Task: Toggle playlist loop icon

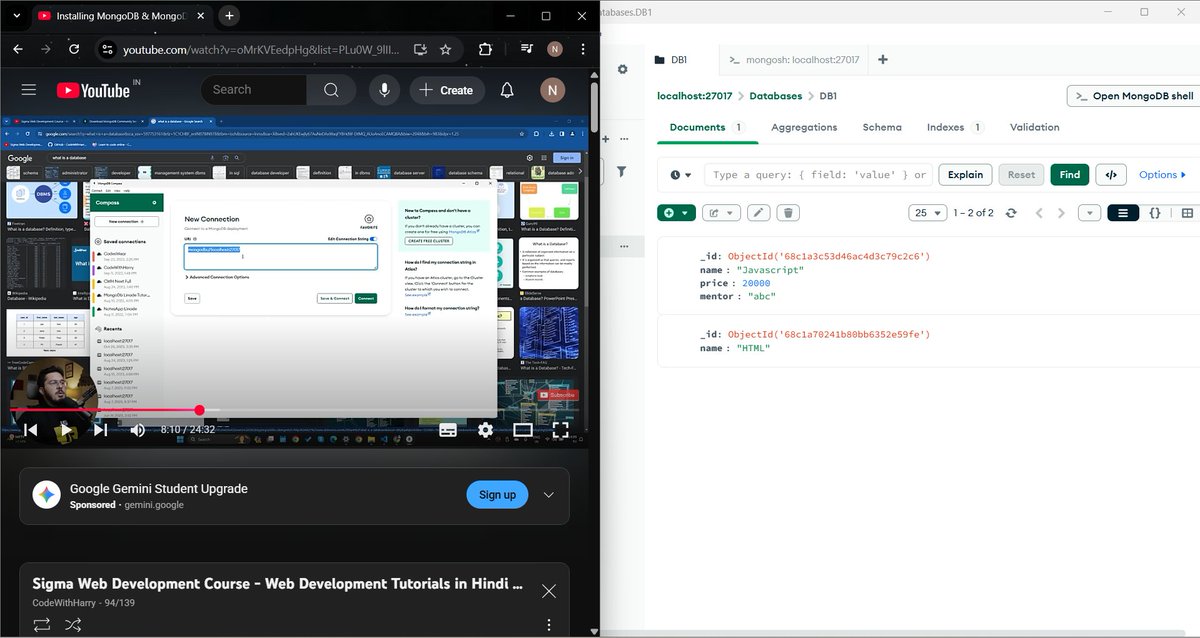Action: pyautogui.click(x=42, y=626)
